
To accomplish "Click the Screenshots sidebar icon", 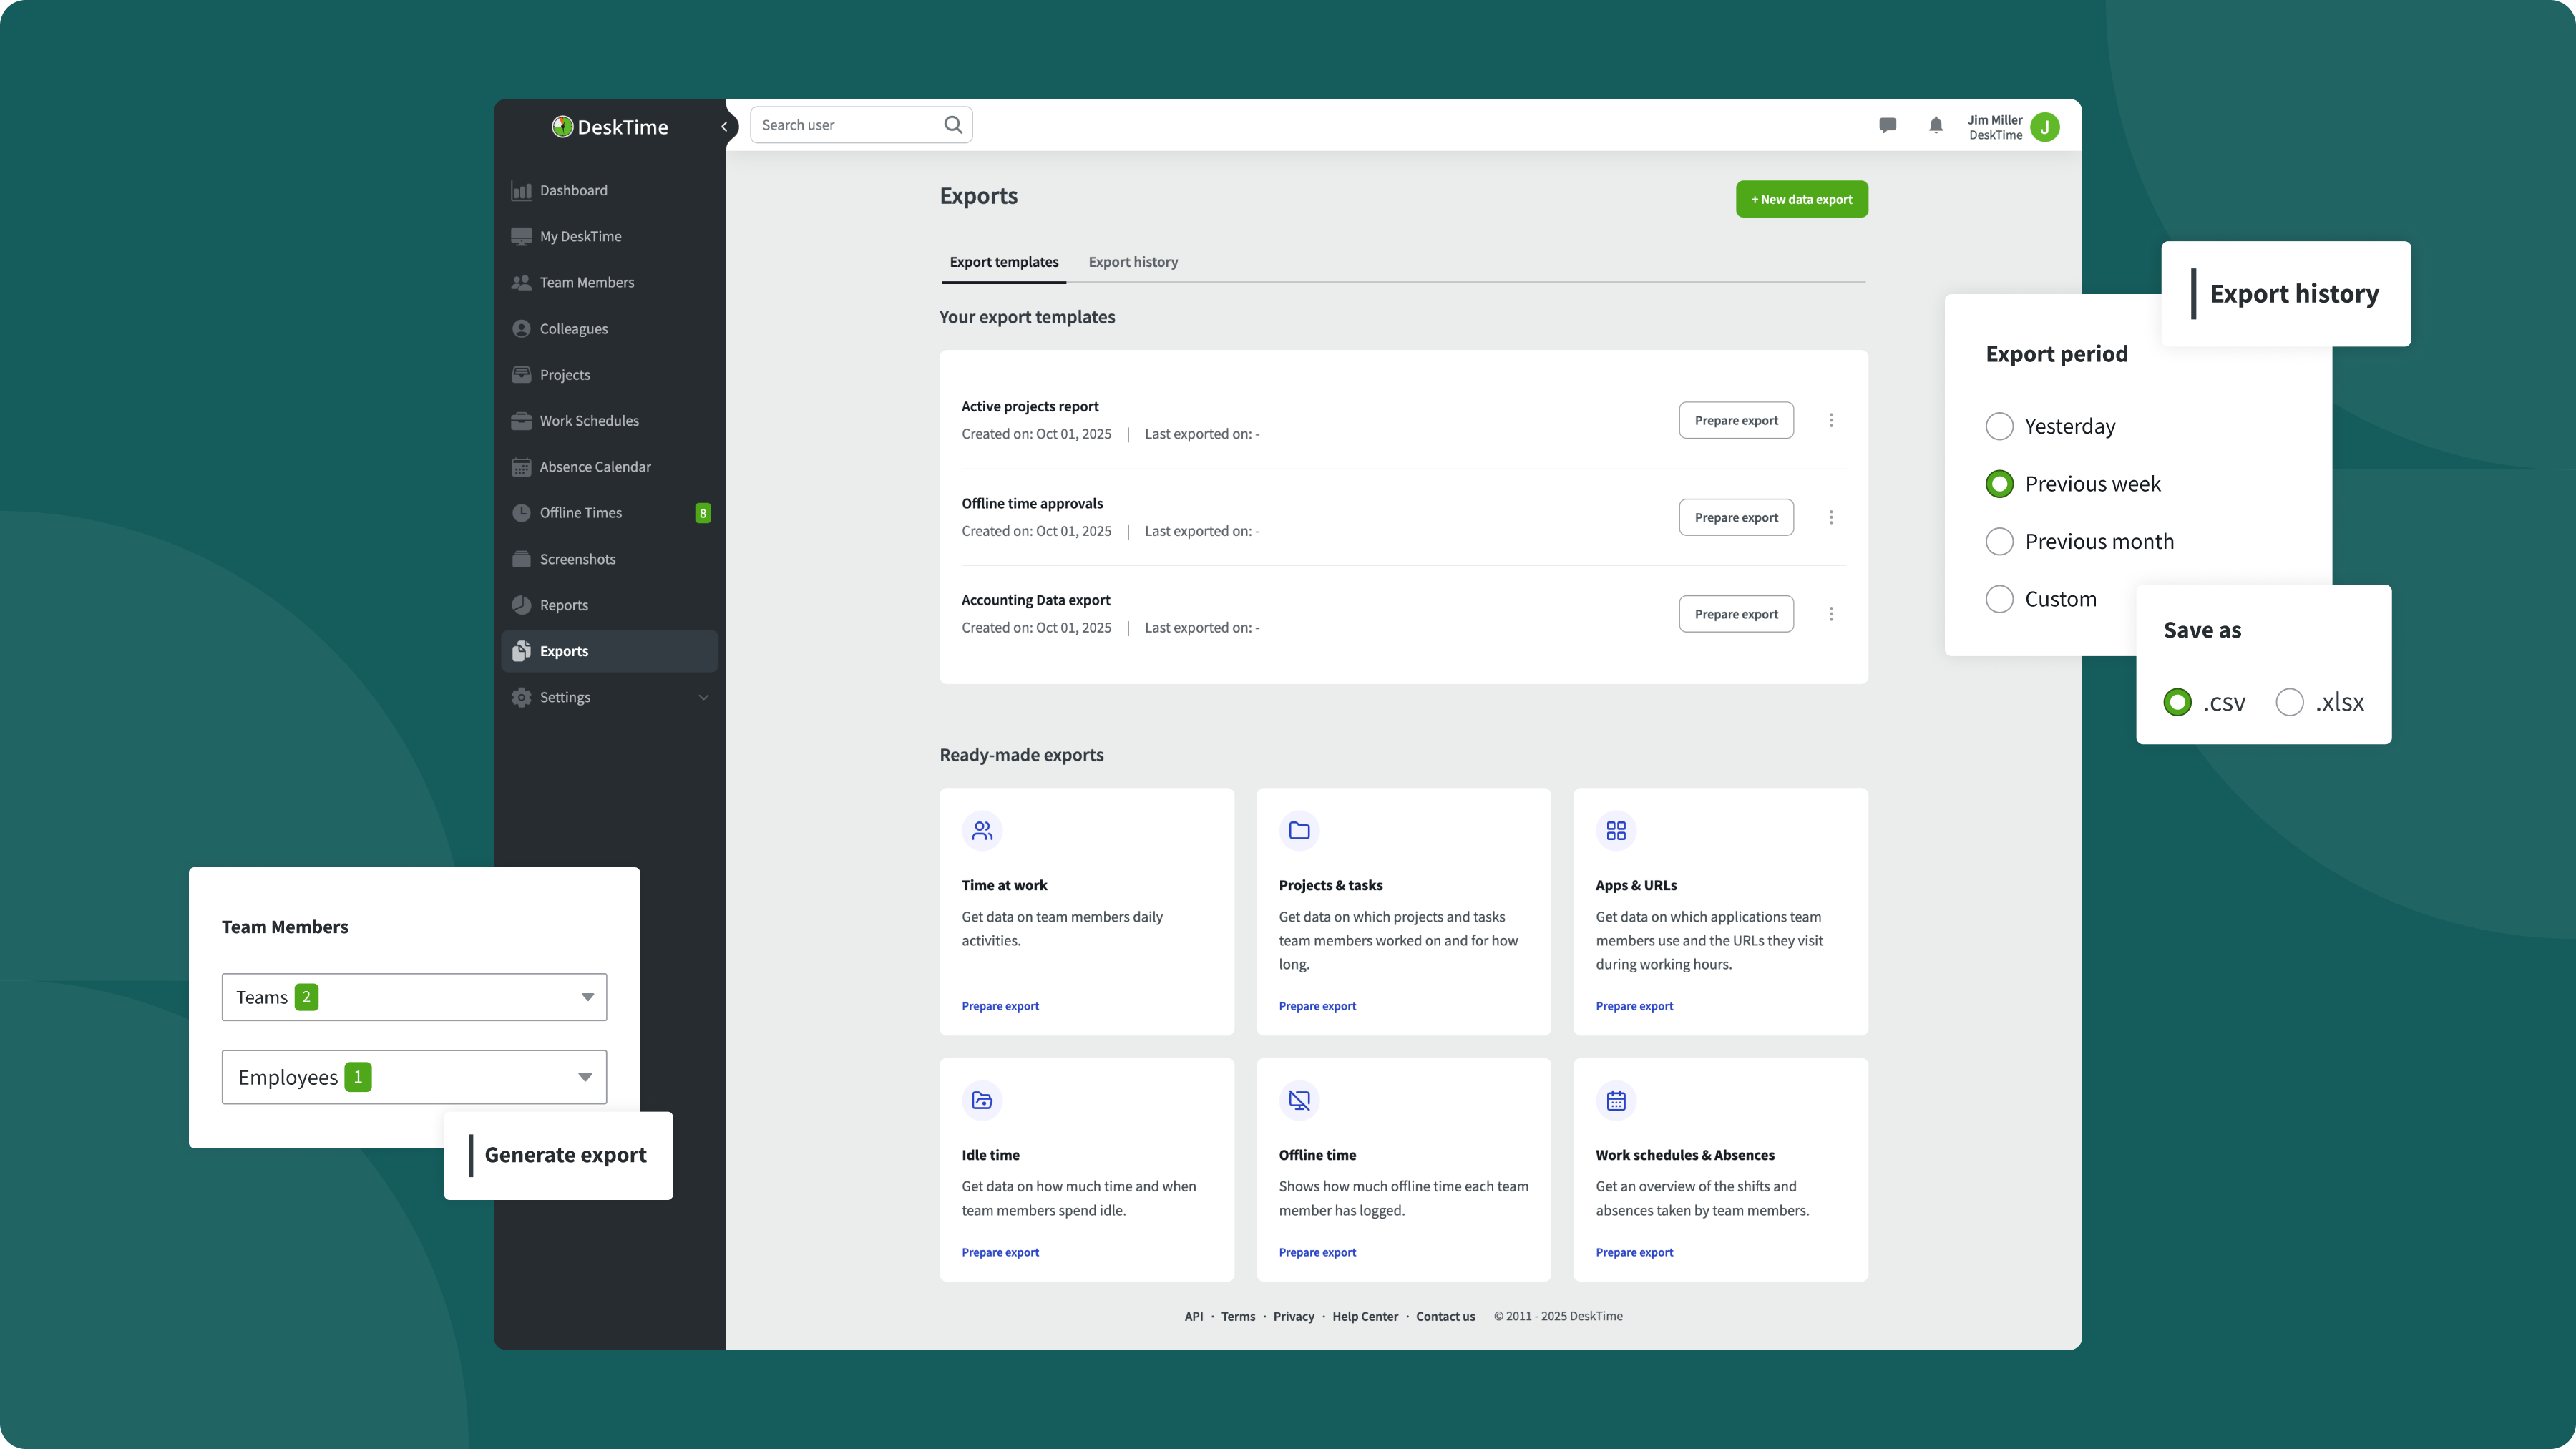I will click(521, 559).
